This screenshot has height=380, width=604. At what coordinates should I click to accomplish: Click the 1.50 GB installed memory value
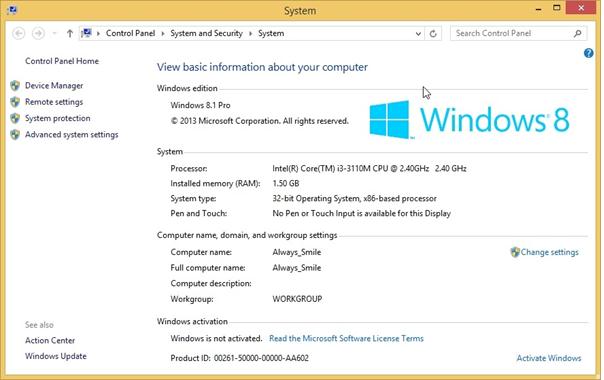[x=285, y=183]
